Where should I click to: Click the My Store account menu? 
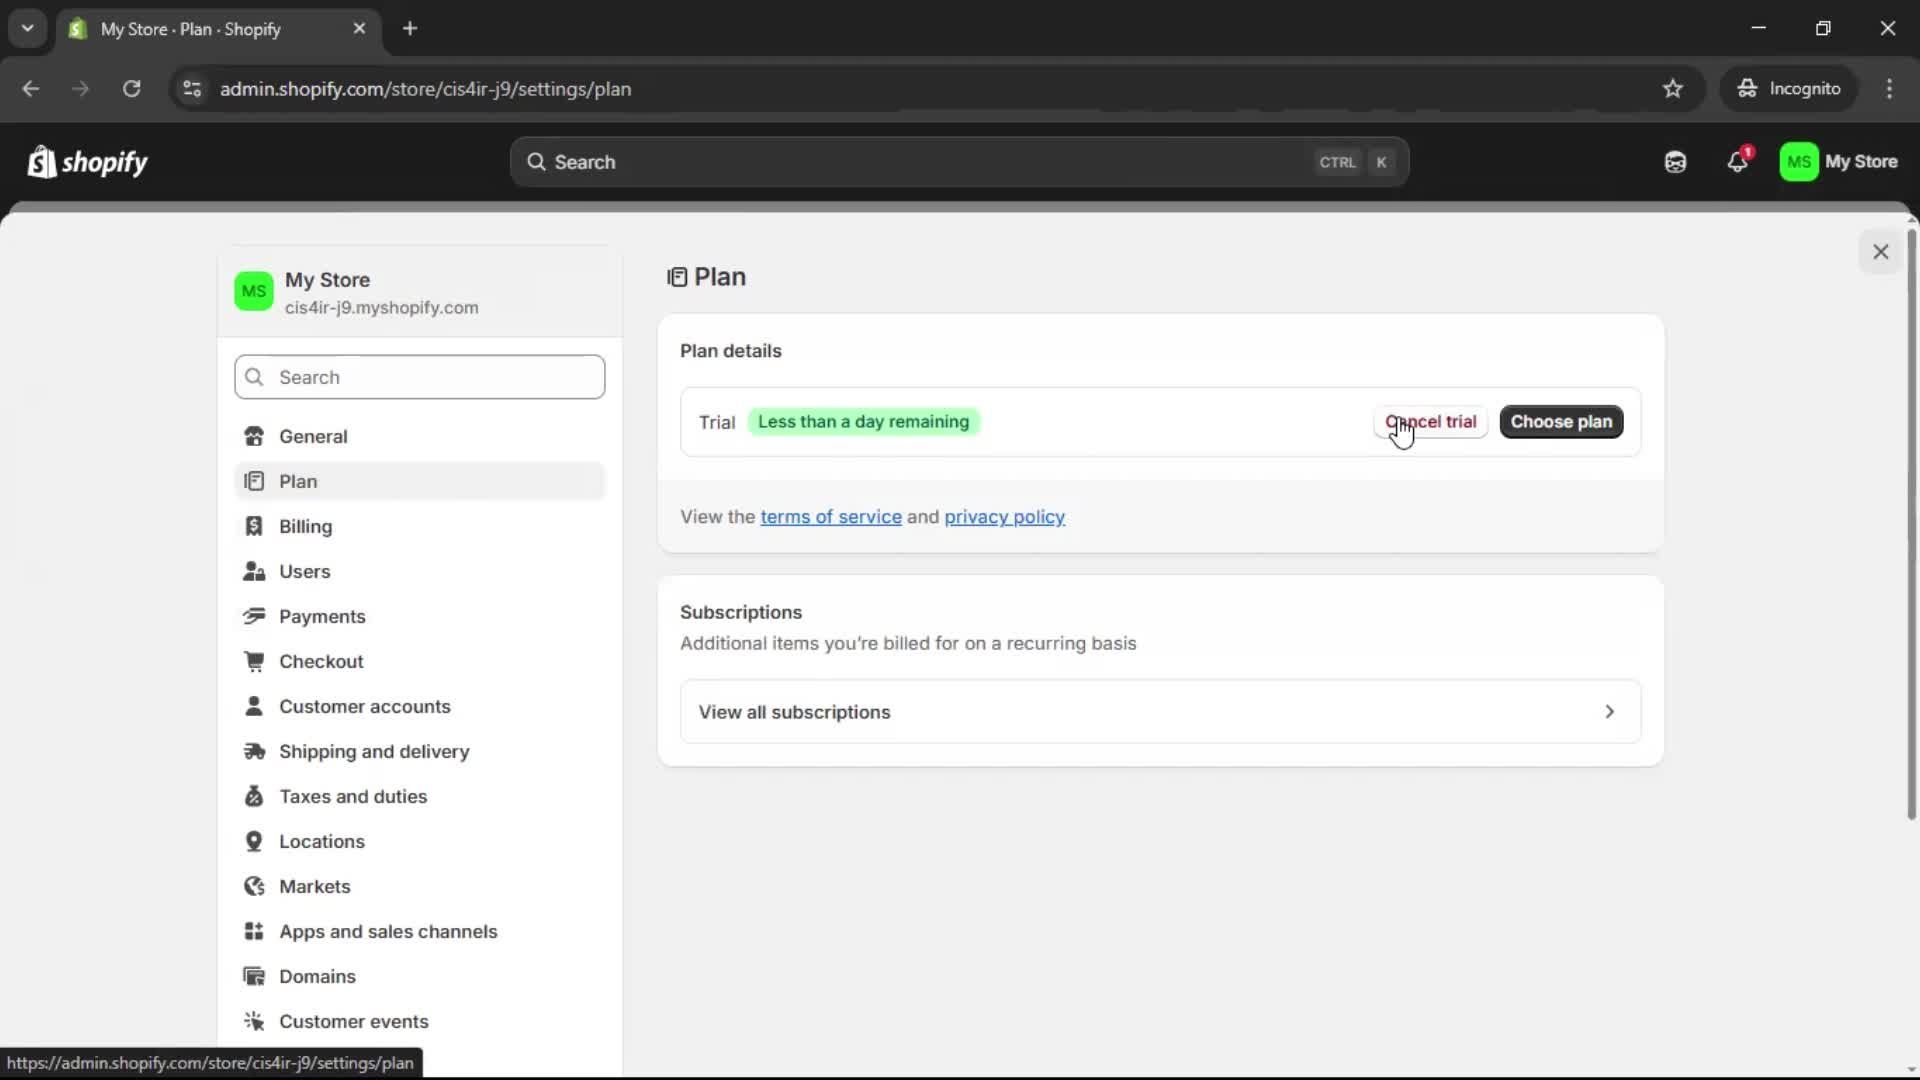tap(1838, 162)
